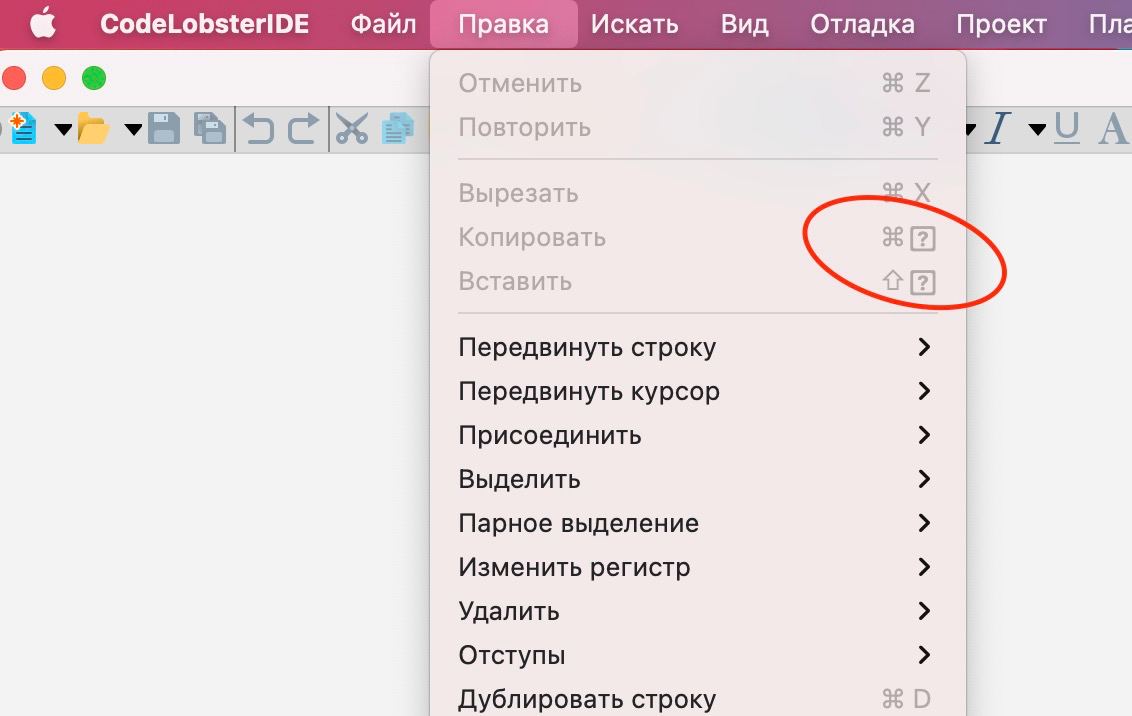Click the new file icon in toolbar
Image resolution: width=1132 pixels, height=716 pixels.
pos(22,128)
